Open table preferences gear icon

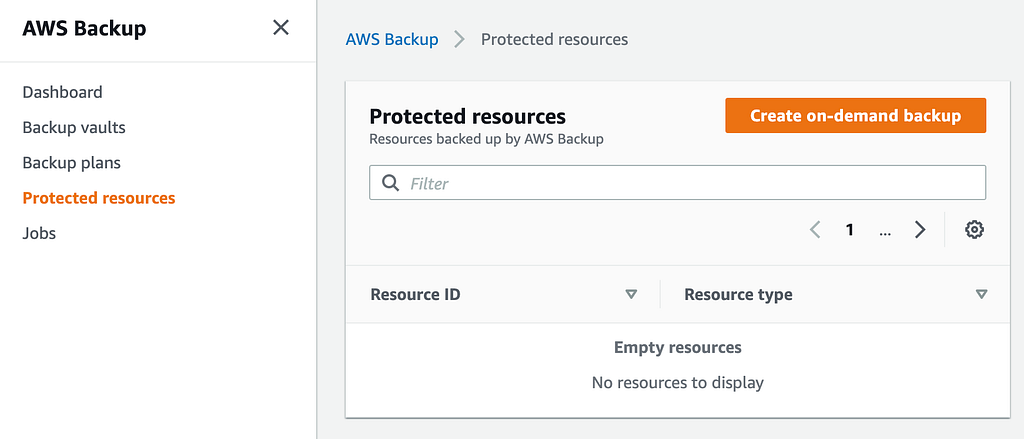click(x=974, y=229)
